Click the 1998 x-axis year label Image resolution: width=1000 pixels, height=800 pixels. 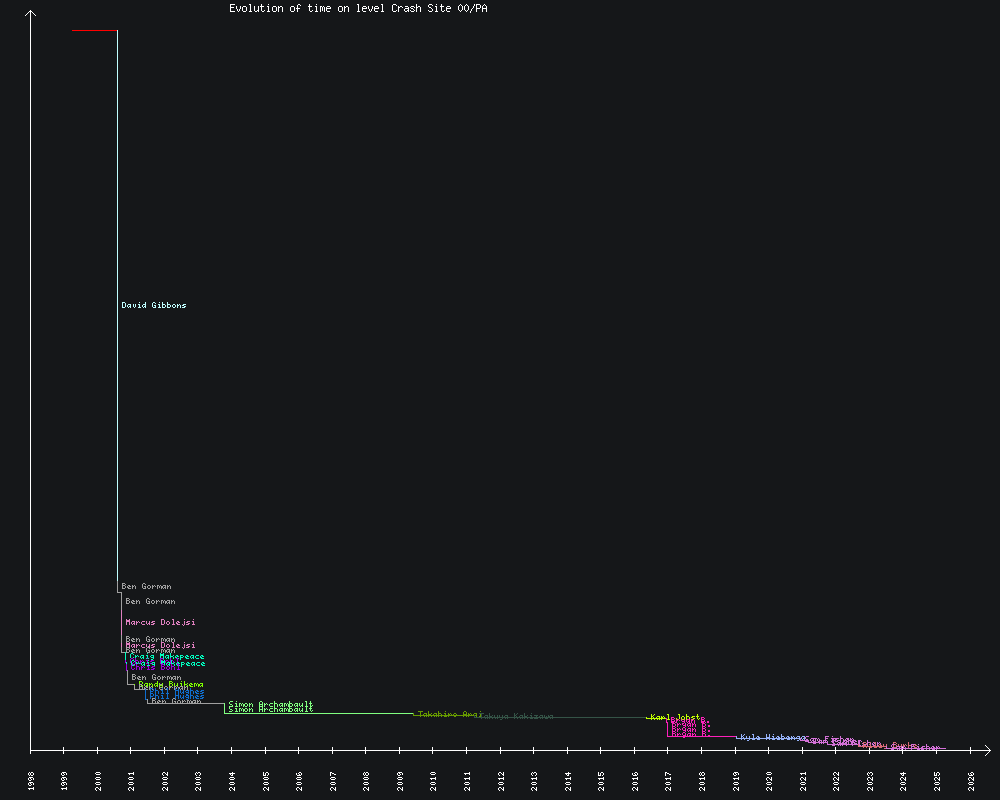point(31,780)
